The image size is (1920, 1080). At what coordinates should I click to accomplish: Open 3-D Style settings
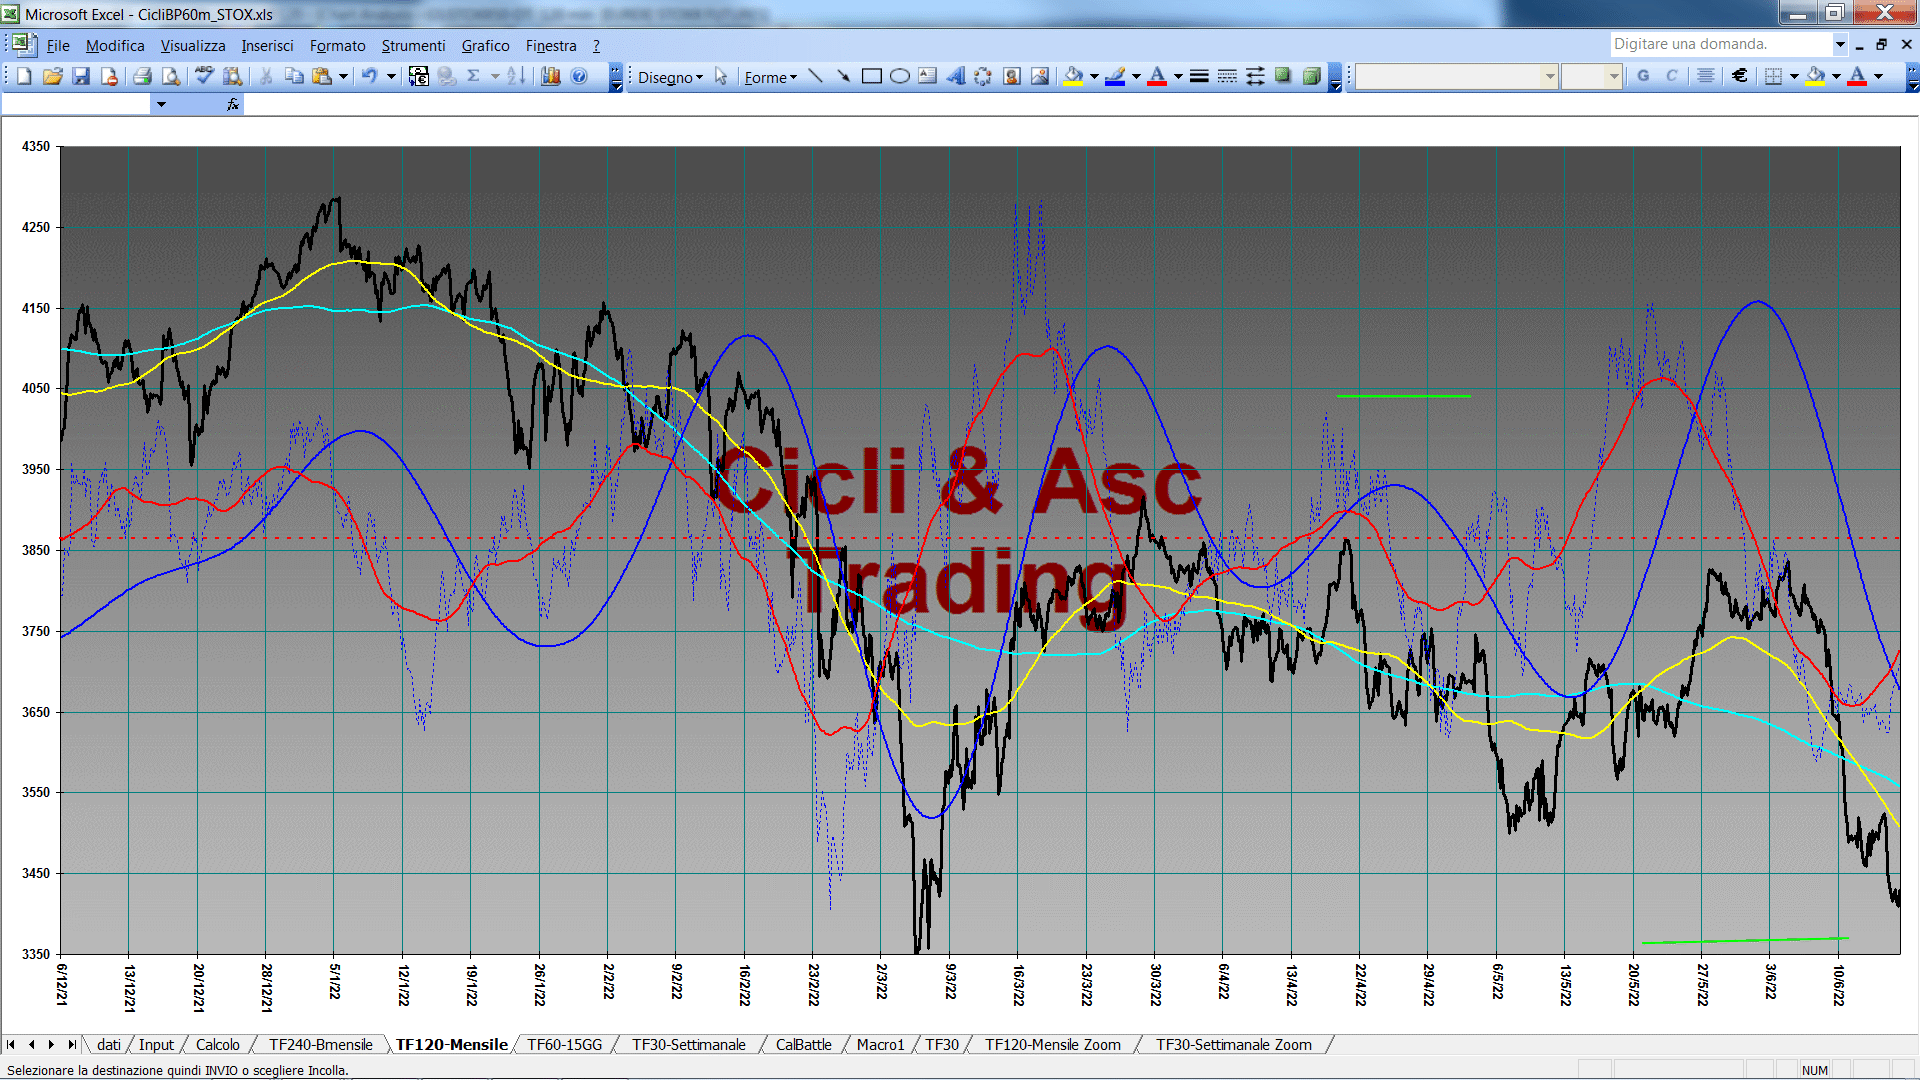tap(1311, 76)
